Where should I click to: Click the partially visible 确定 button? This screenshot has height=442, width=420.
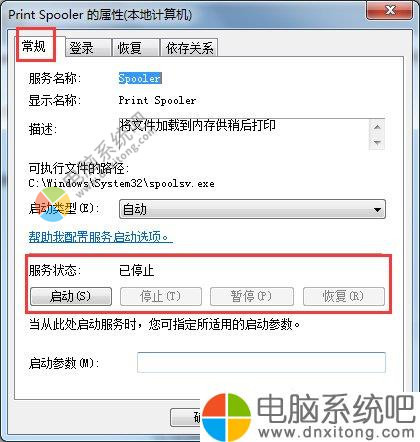pyautogui.click(x=186, y=417)
